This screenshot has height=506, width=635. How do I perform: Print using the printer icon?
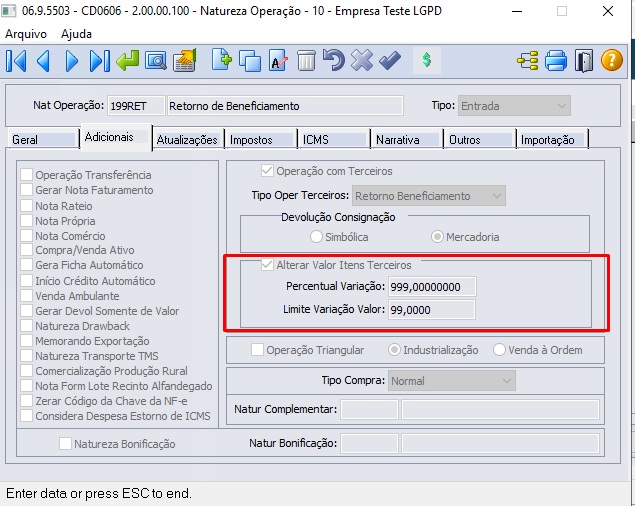556,61
